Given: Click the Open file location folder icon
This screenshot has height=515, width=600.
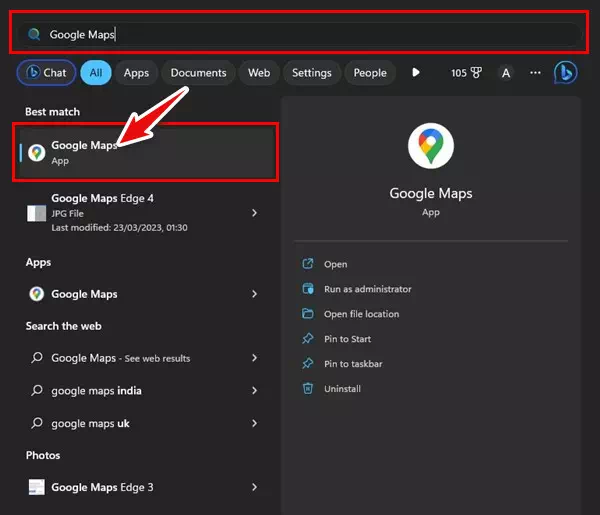Looking at the screenshot, I should tap(308, 314).
